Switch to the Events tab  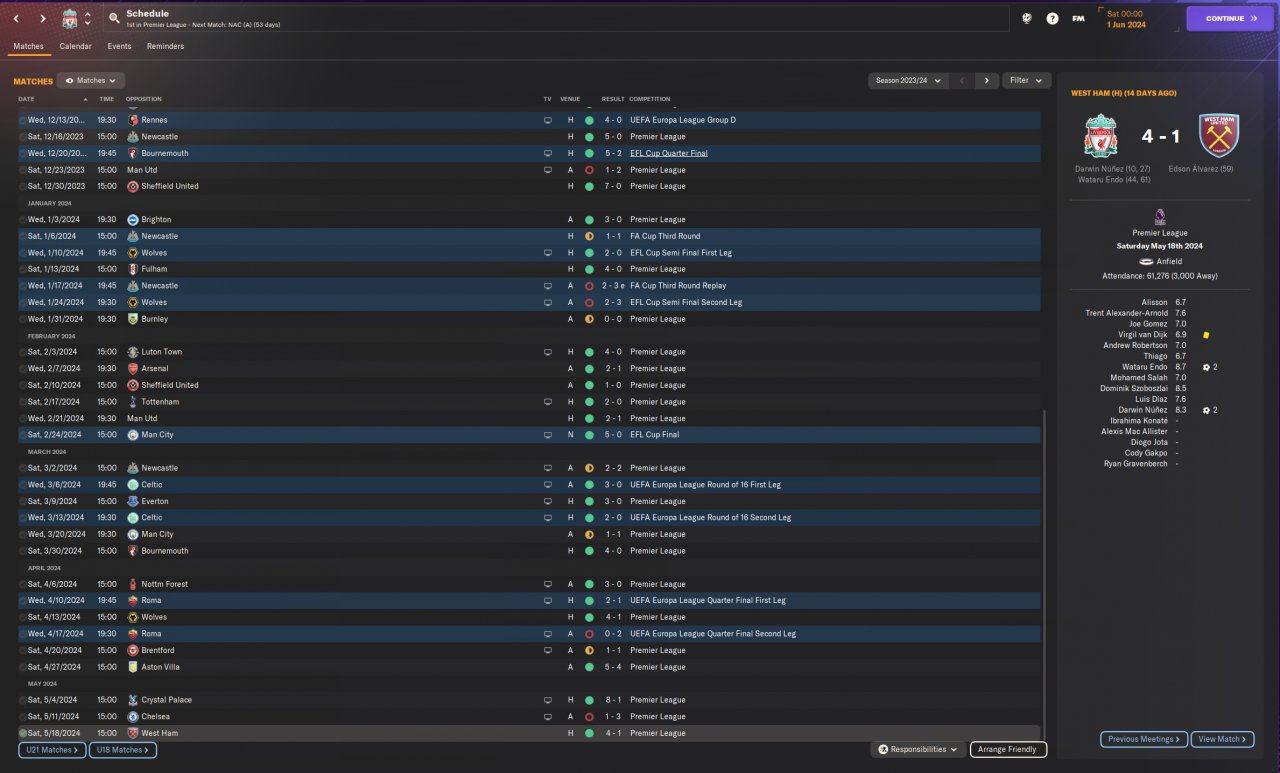pyautogui.click(x=119, y=47)
